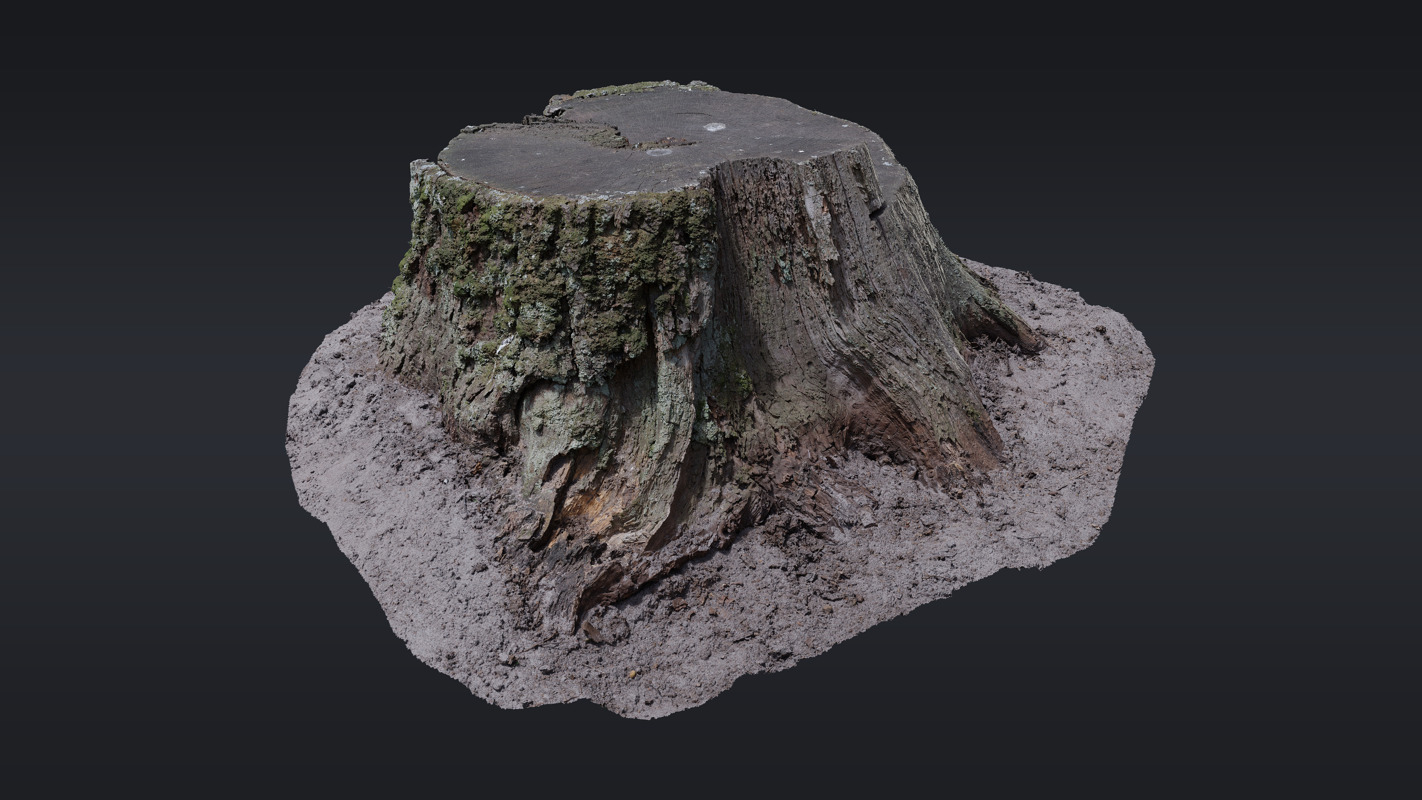
Task: Click the crack notch on the stump's top surface
Action: tap(600, 135)
